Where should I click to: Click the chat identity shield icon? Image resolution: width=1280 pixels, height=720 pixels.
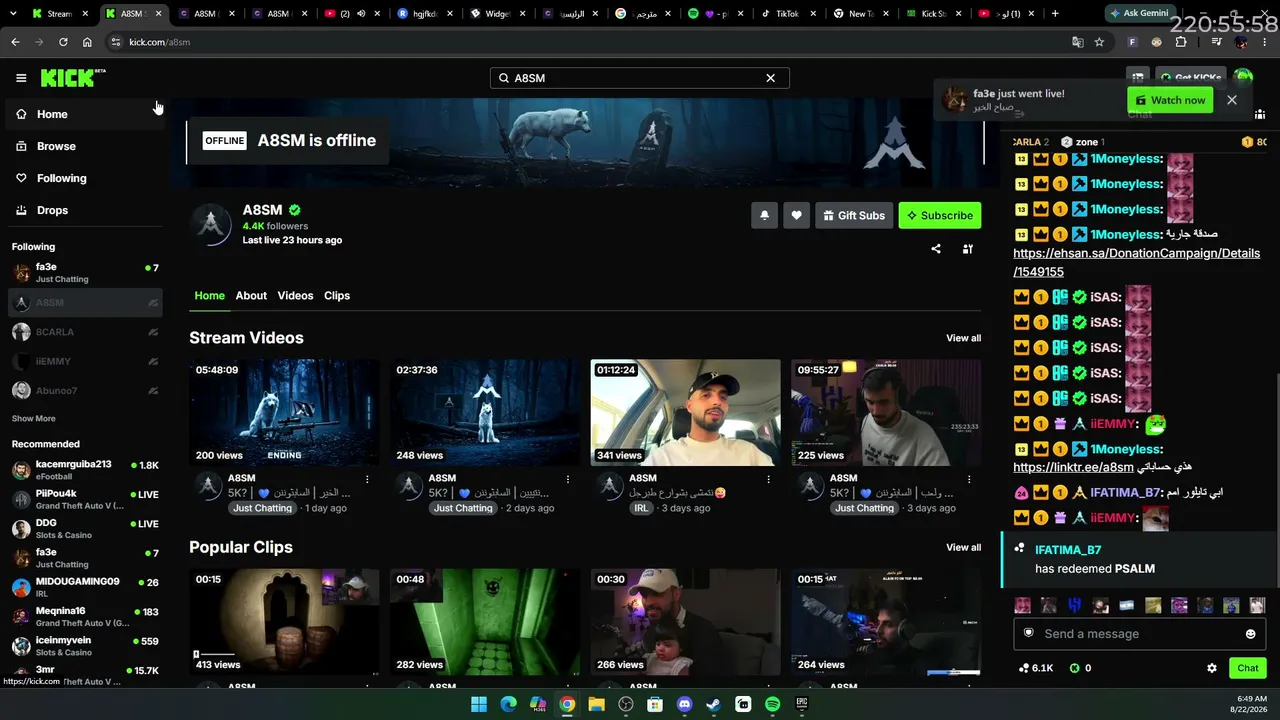pyautogui.click(x=1028, y=633)
